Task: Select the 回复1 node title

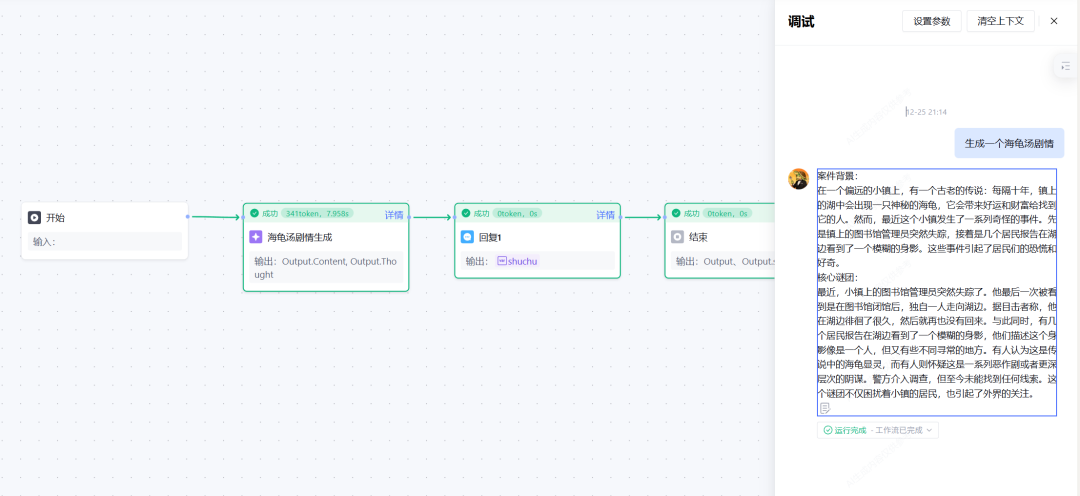Action: 490,237
